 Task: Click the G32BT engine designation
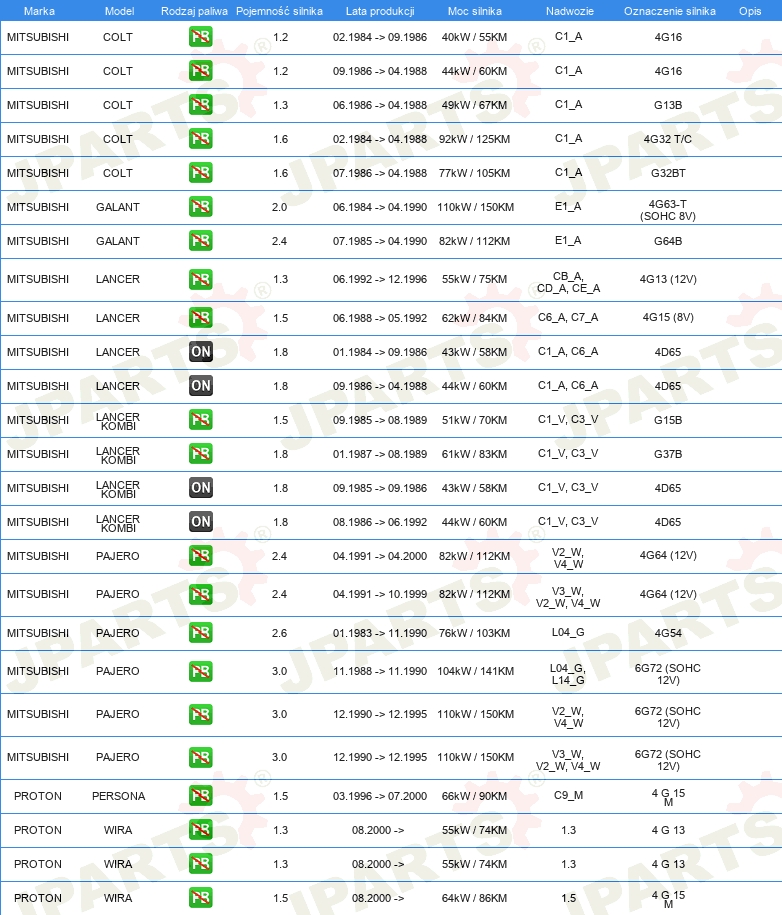(x=668, y=173)
